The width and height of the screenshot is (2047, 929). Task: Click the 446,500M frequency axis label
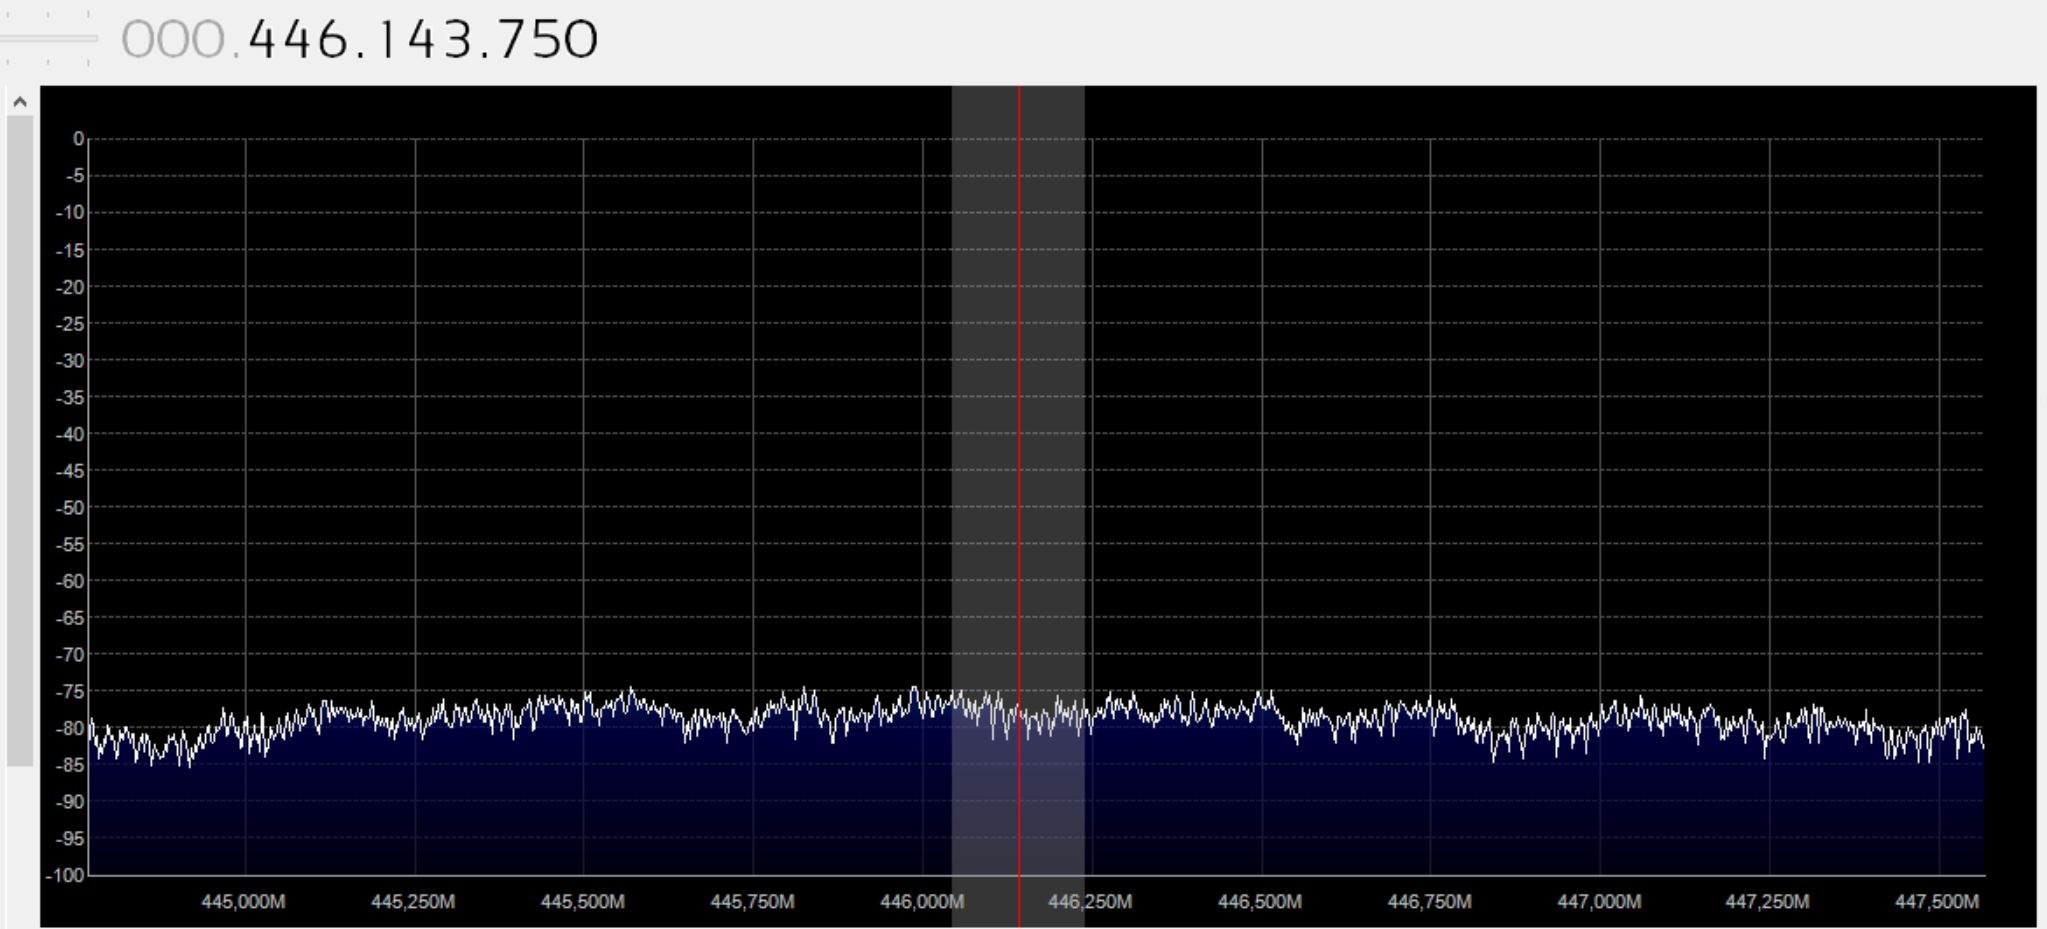pos(1260,902)
